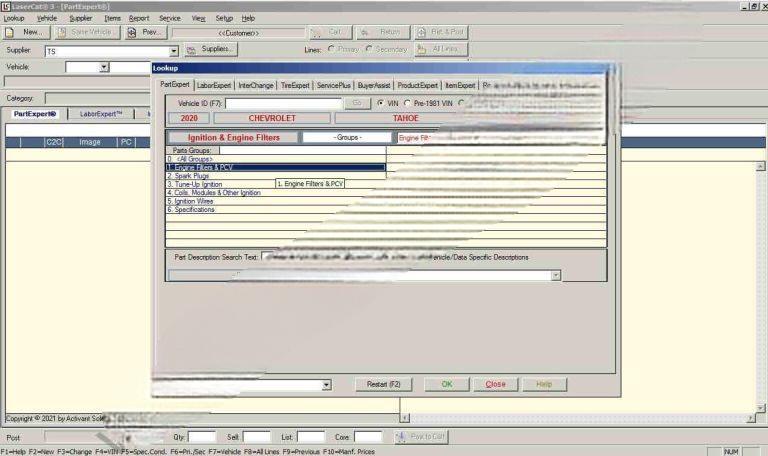Click the Same Vehicle toolbar button
This screenshot has height=456, width=768.
pyautogui.click(x=86, y=32)
